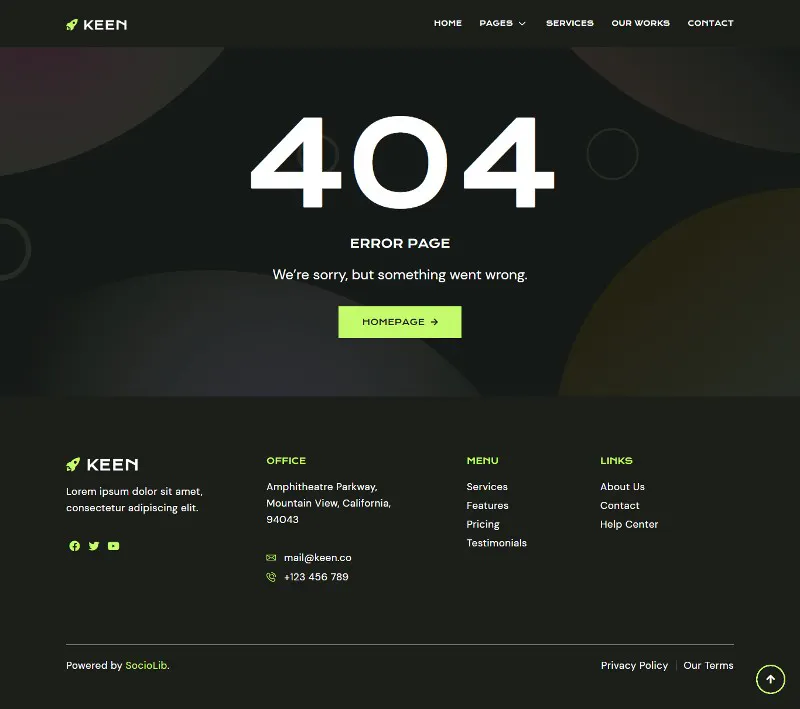Viewport: 800px width, 709px height.
Task: Expand the Pages dropdown chevron
Action: (522, 23)
